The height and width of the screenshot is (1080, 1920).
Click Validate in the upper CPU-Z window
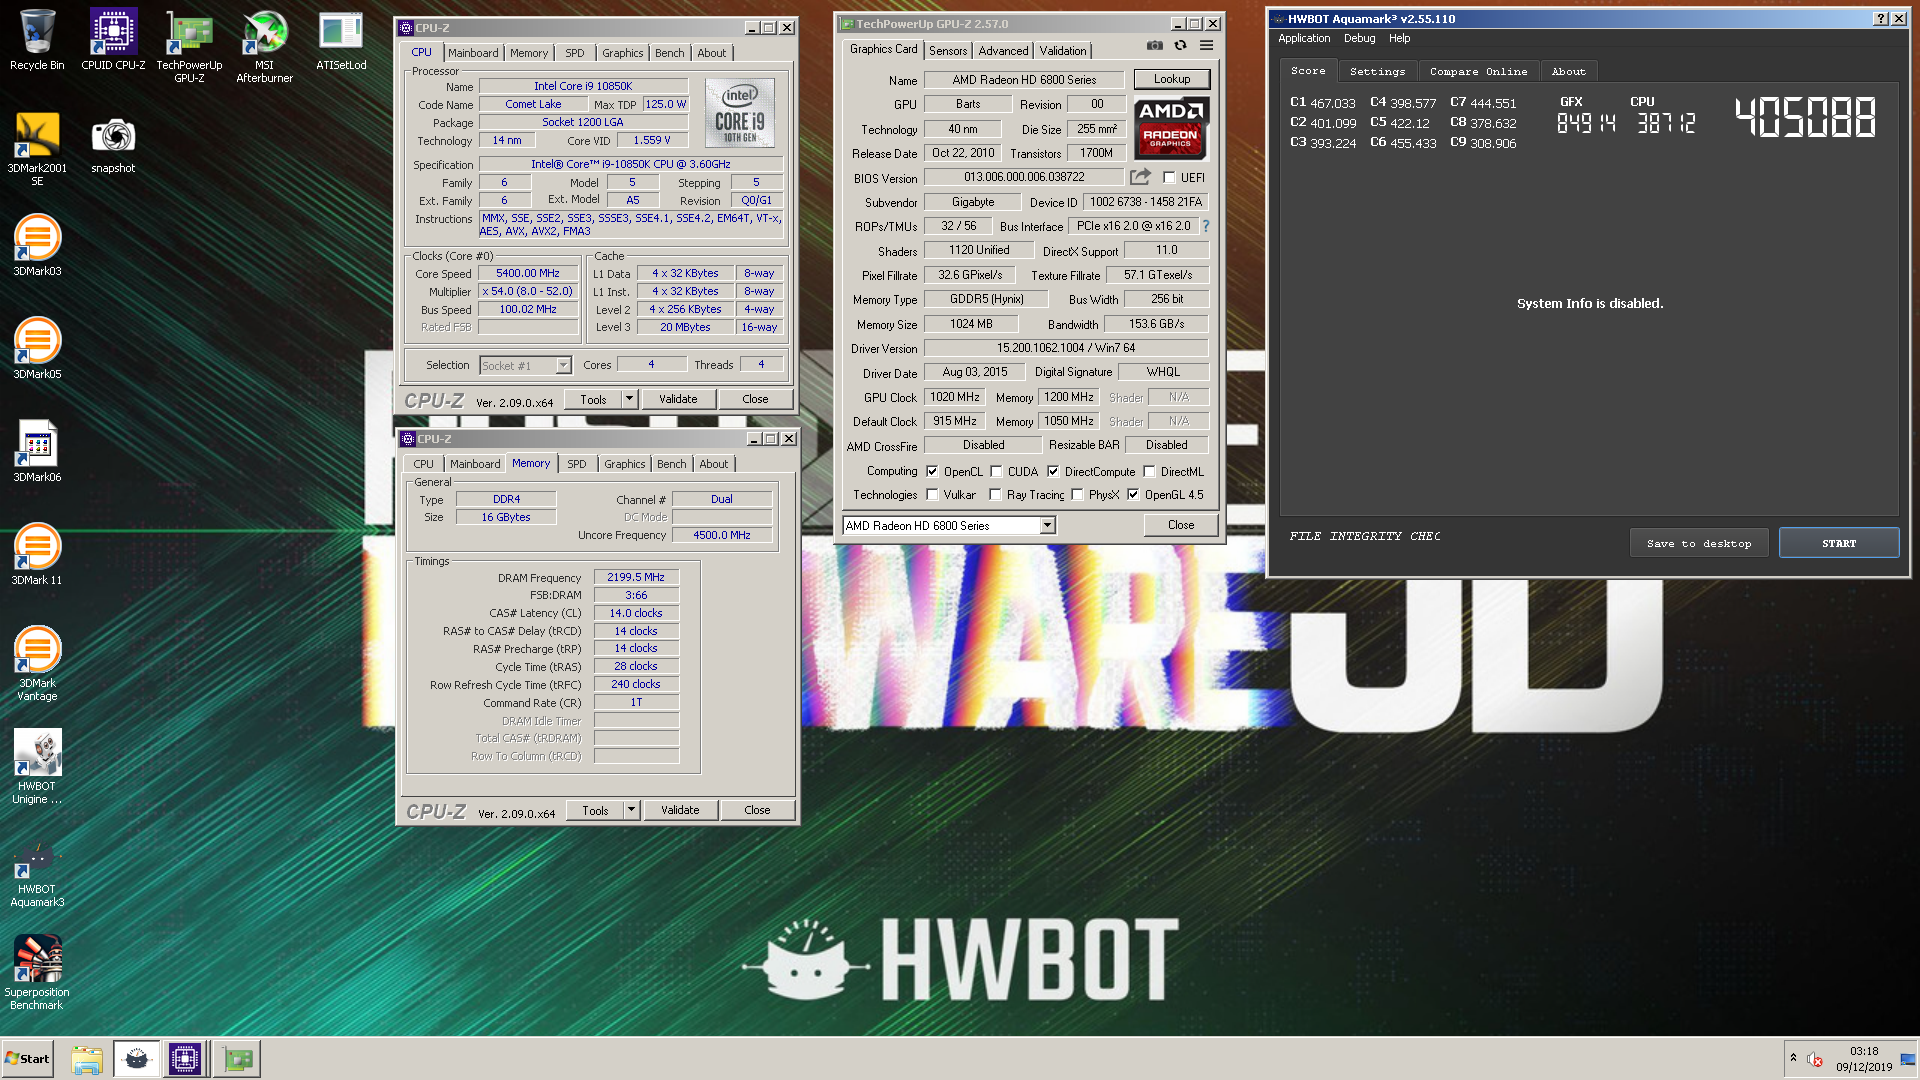tap(678, 399)
